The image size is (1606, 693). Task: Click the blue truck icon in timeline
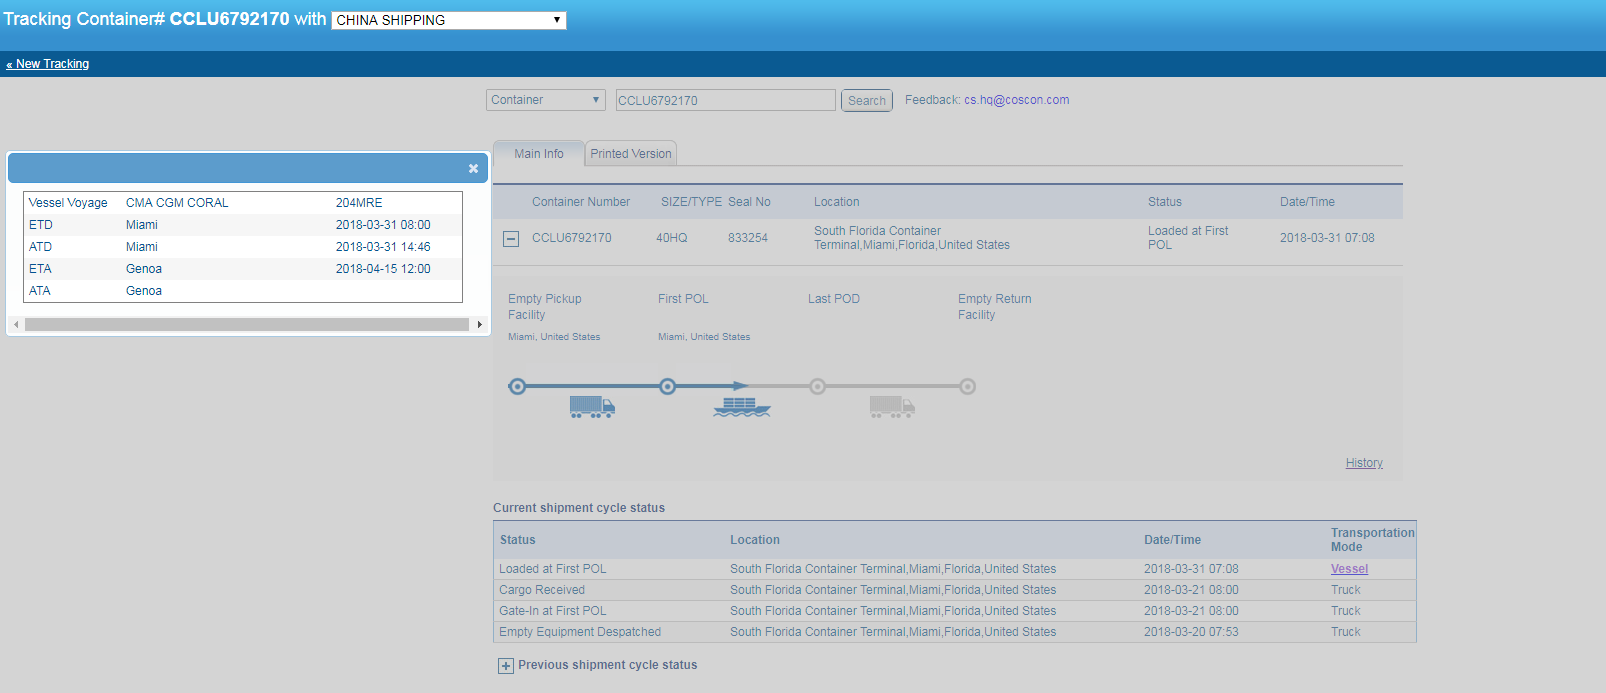592,406
